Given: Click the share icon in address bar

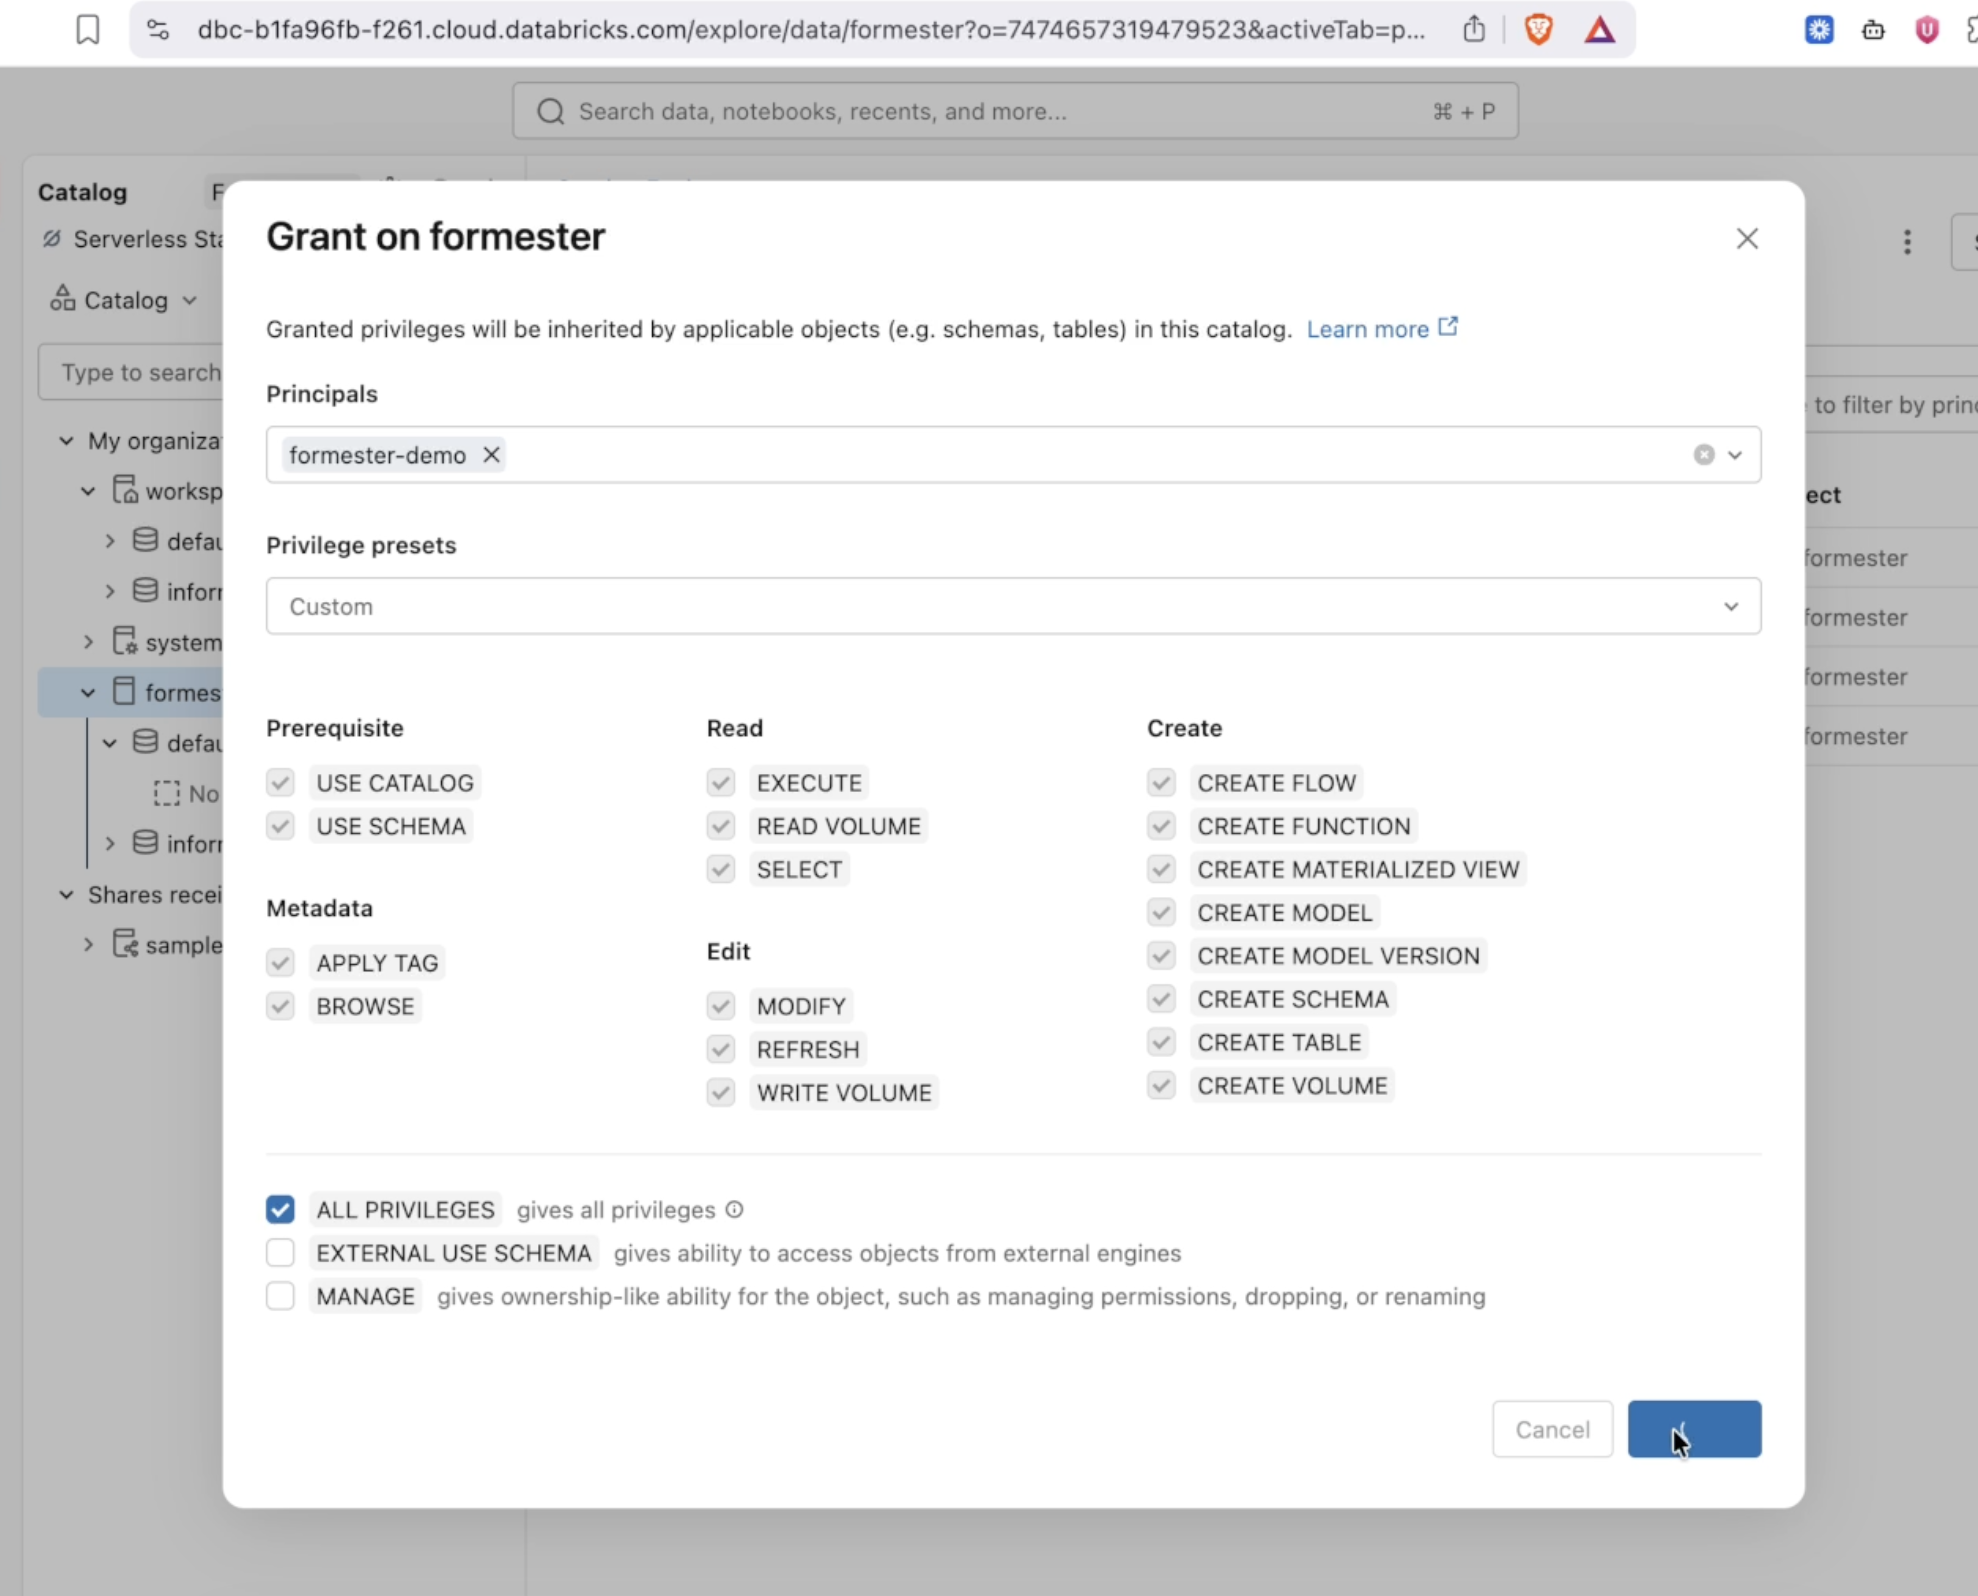Looking at the screenshot, I should click(1474, 30).
